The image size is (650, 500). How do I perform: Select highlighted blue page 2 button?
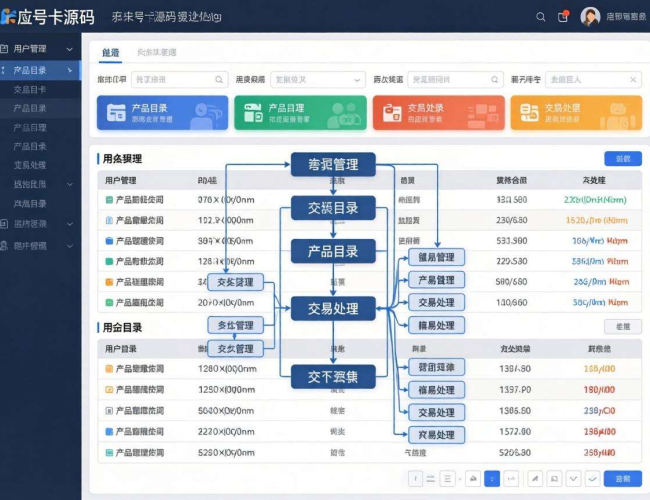[492, 479]
